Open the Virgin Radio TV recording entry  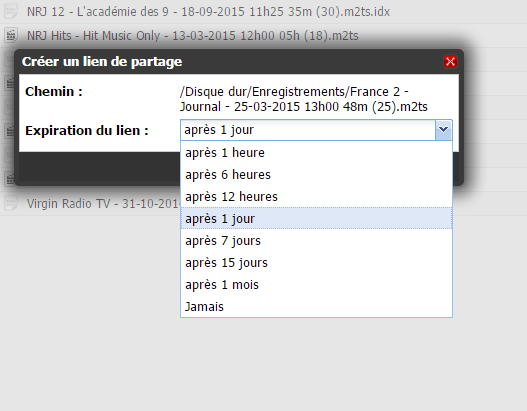point(104,204)
